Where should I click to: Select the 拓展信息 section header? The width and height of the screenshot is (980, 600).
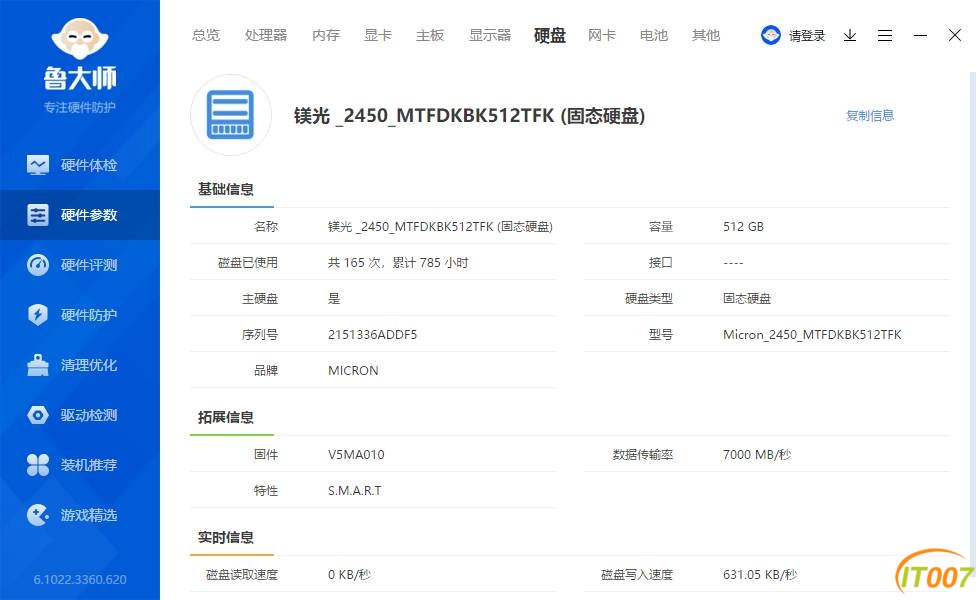coord(226,418)
